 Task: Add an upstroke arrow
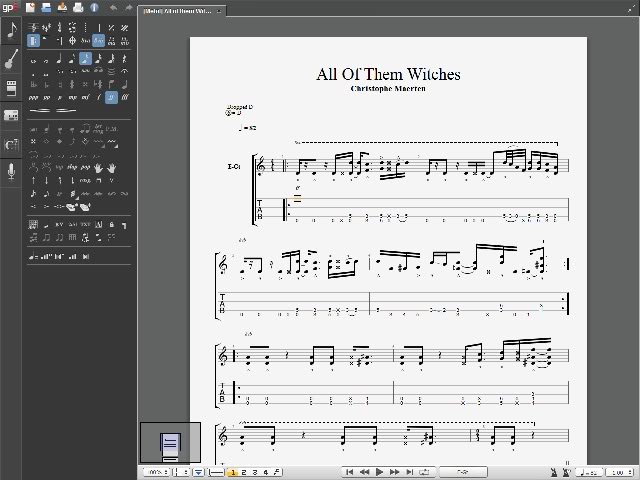[33, 180]
